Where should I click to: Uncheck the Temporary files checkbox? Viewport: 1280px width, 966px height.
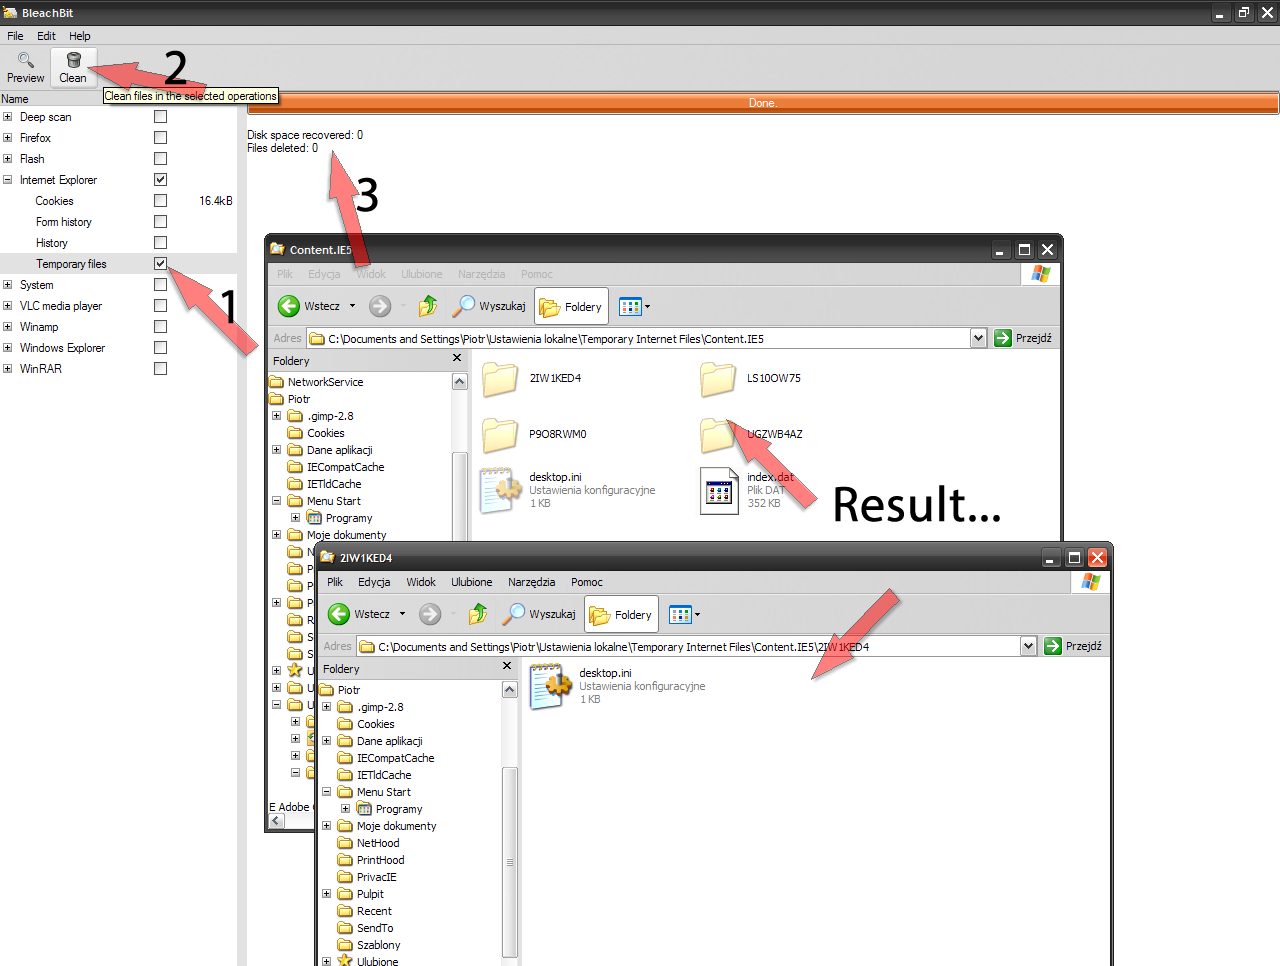click(x=160, y=264)
